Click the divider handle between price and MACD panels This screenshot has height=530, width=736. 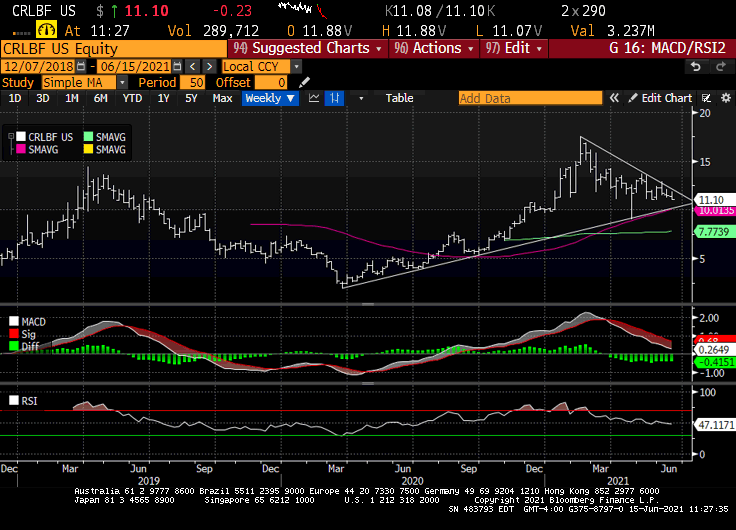pos(368,304)
